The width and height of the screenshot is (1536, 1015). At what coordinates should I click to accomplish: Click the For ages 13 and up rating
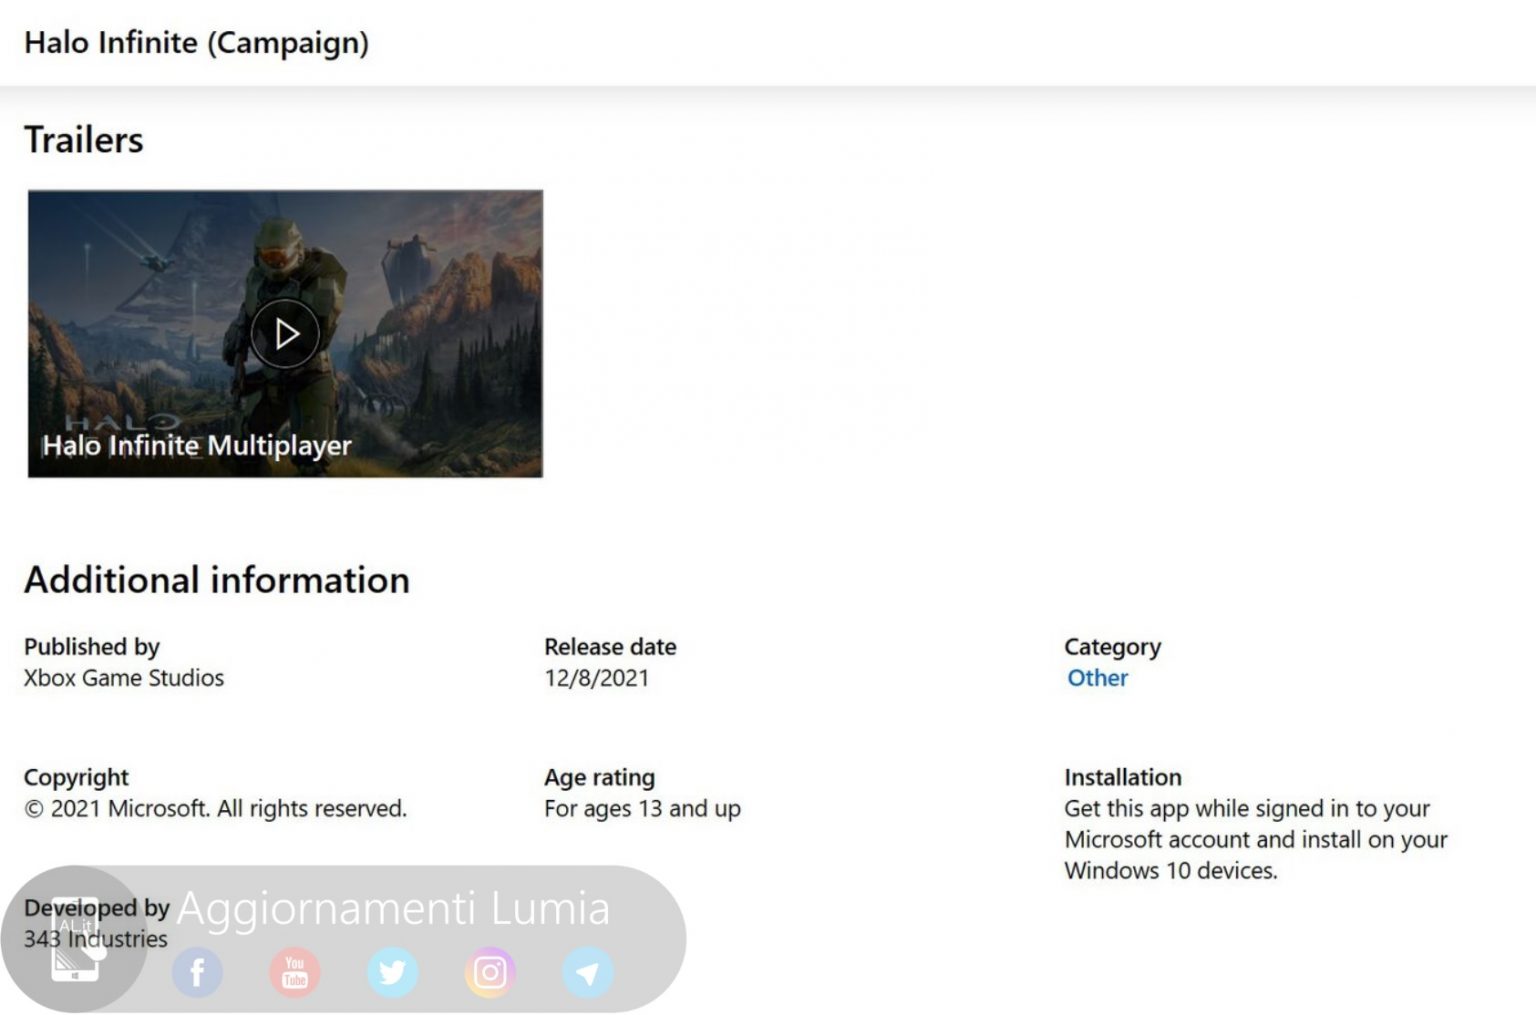pos(642,809)
